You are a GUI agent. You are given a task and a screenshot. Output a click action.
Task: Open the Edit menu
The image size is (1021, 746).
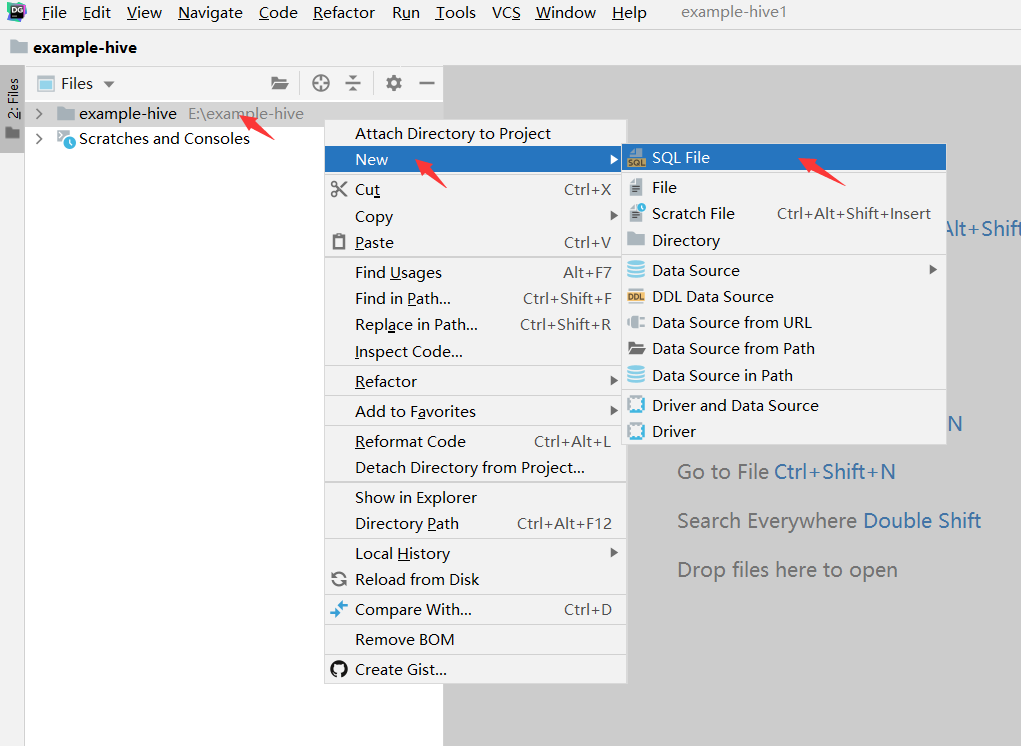(96, 12)
